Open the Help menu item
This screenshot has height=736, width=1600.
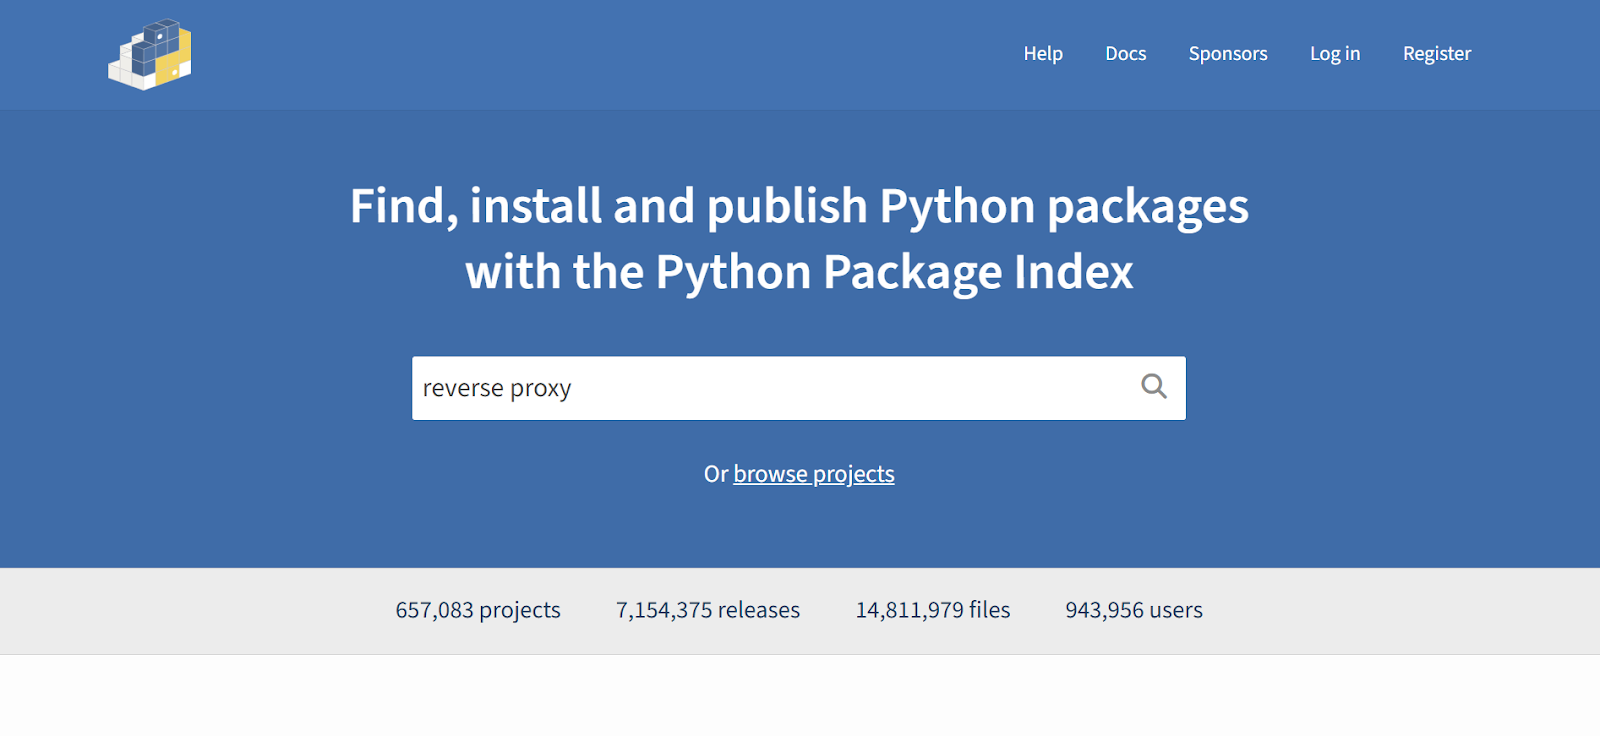tap(1043, 54)
